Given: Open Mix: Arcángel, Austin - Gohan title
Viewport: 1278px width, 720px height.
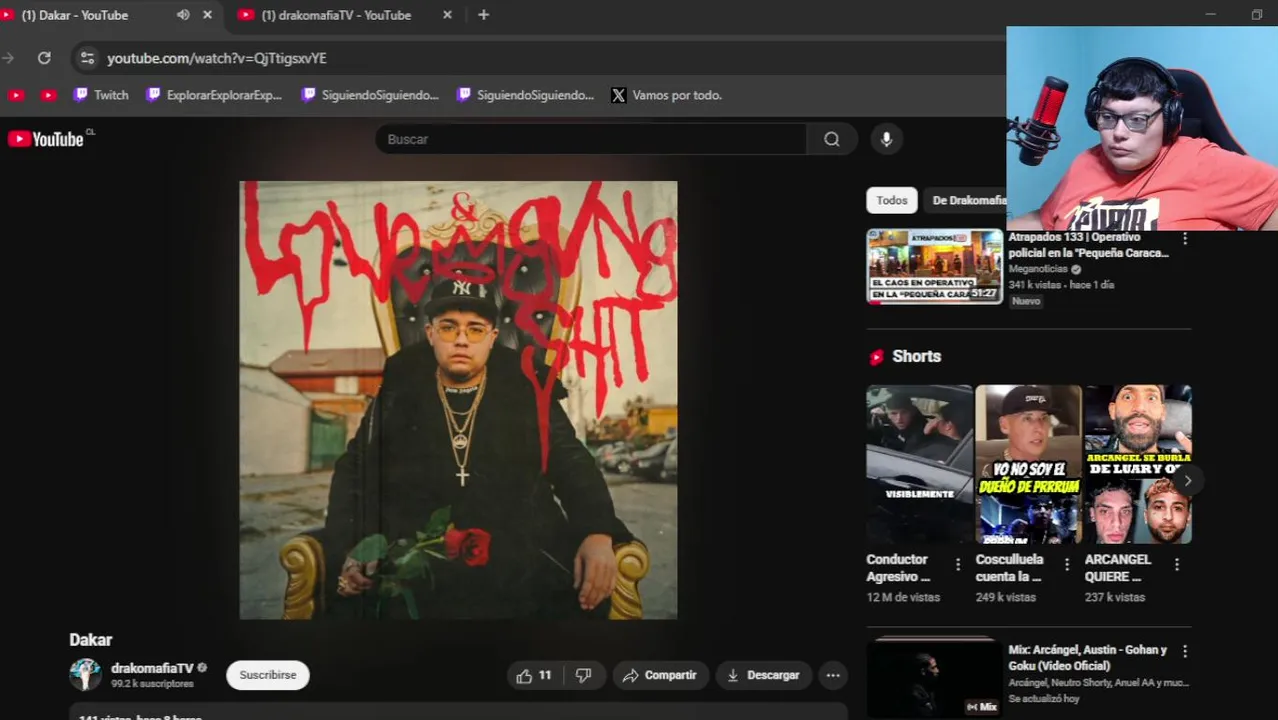Looking at the screenshot, I should pyautogui.click(x=1088, y=657).
